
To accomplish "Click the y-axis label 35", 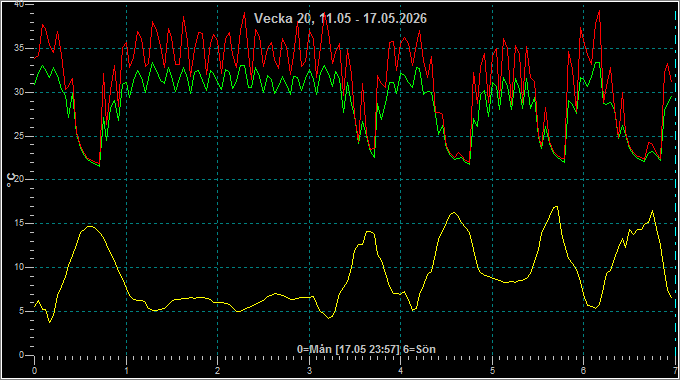I will point(19,48).
